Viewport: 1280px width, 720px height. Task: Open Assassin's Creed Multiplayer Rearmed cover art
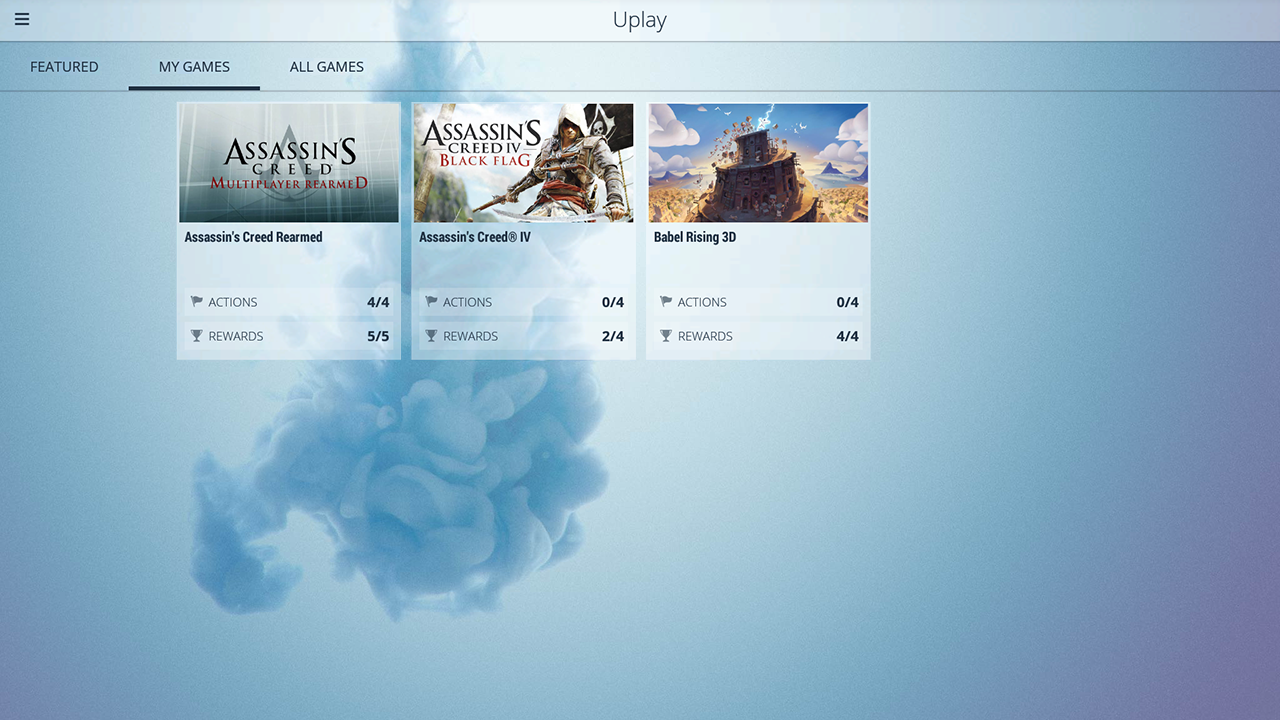click(x=289, y=163)
